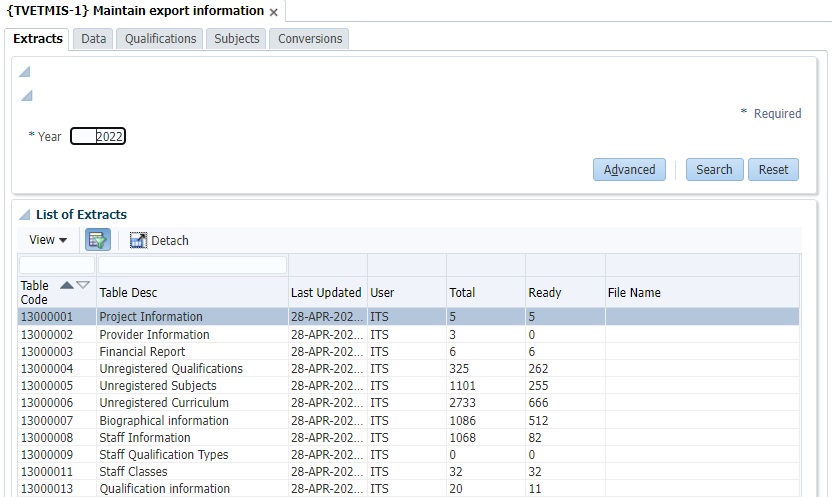
Task: Focus the Year input field
Action: pyautogui.click(x=98, y=137)
